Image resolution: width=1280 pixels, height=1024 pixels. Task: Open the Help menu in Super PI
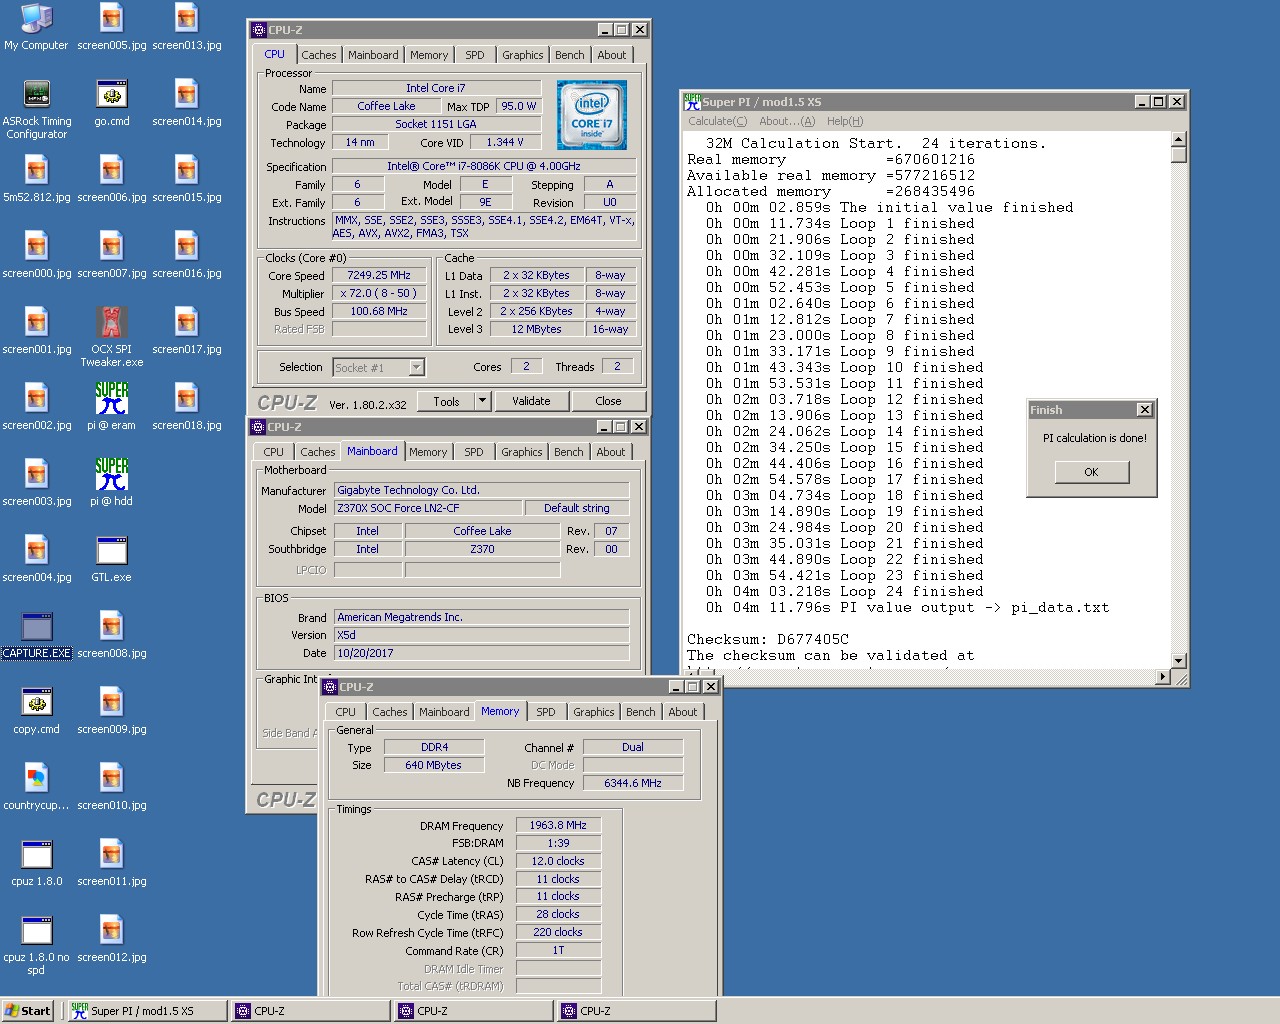845,121
